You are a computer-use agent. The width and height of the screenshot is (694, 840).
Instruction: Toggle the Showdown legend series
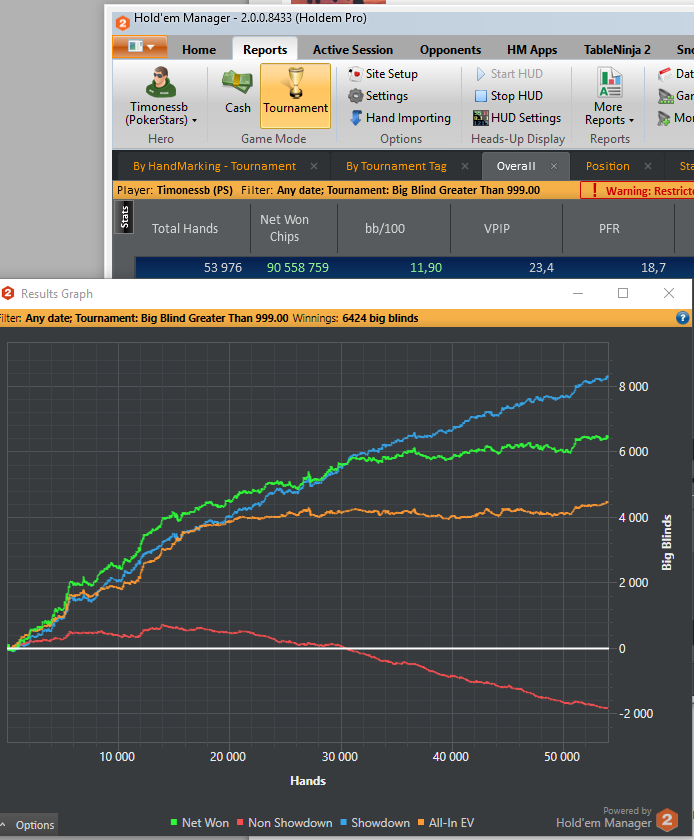375,823
